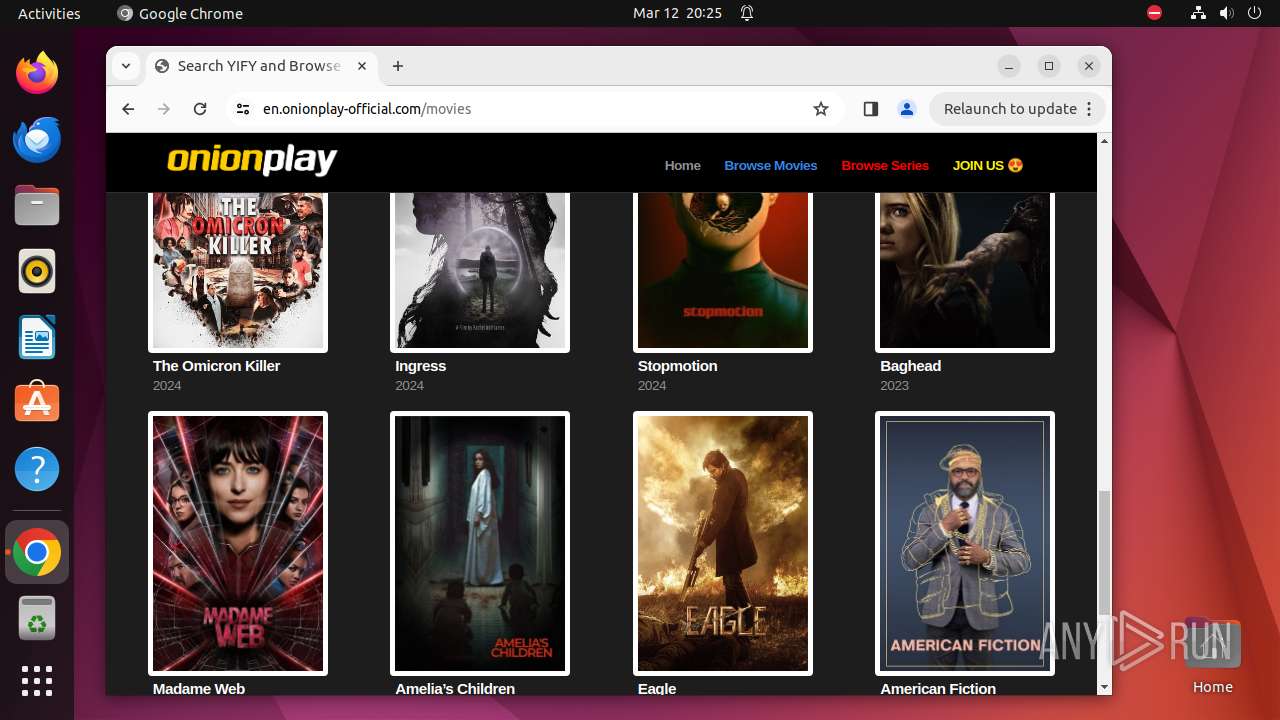The width and height of the screenshot is (1280, 720).
Task: Open the Google Chrome app menu
Action: 180,13
